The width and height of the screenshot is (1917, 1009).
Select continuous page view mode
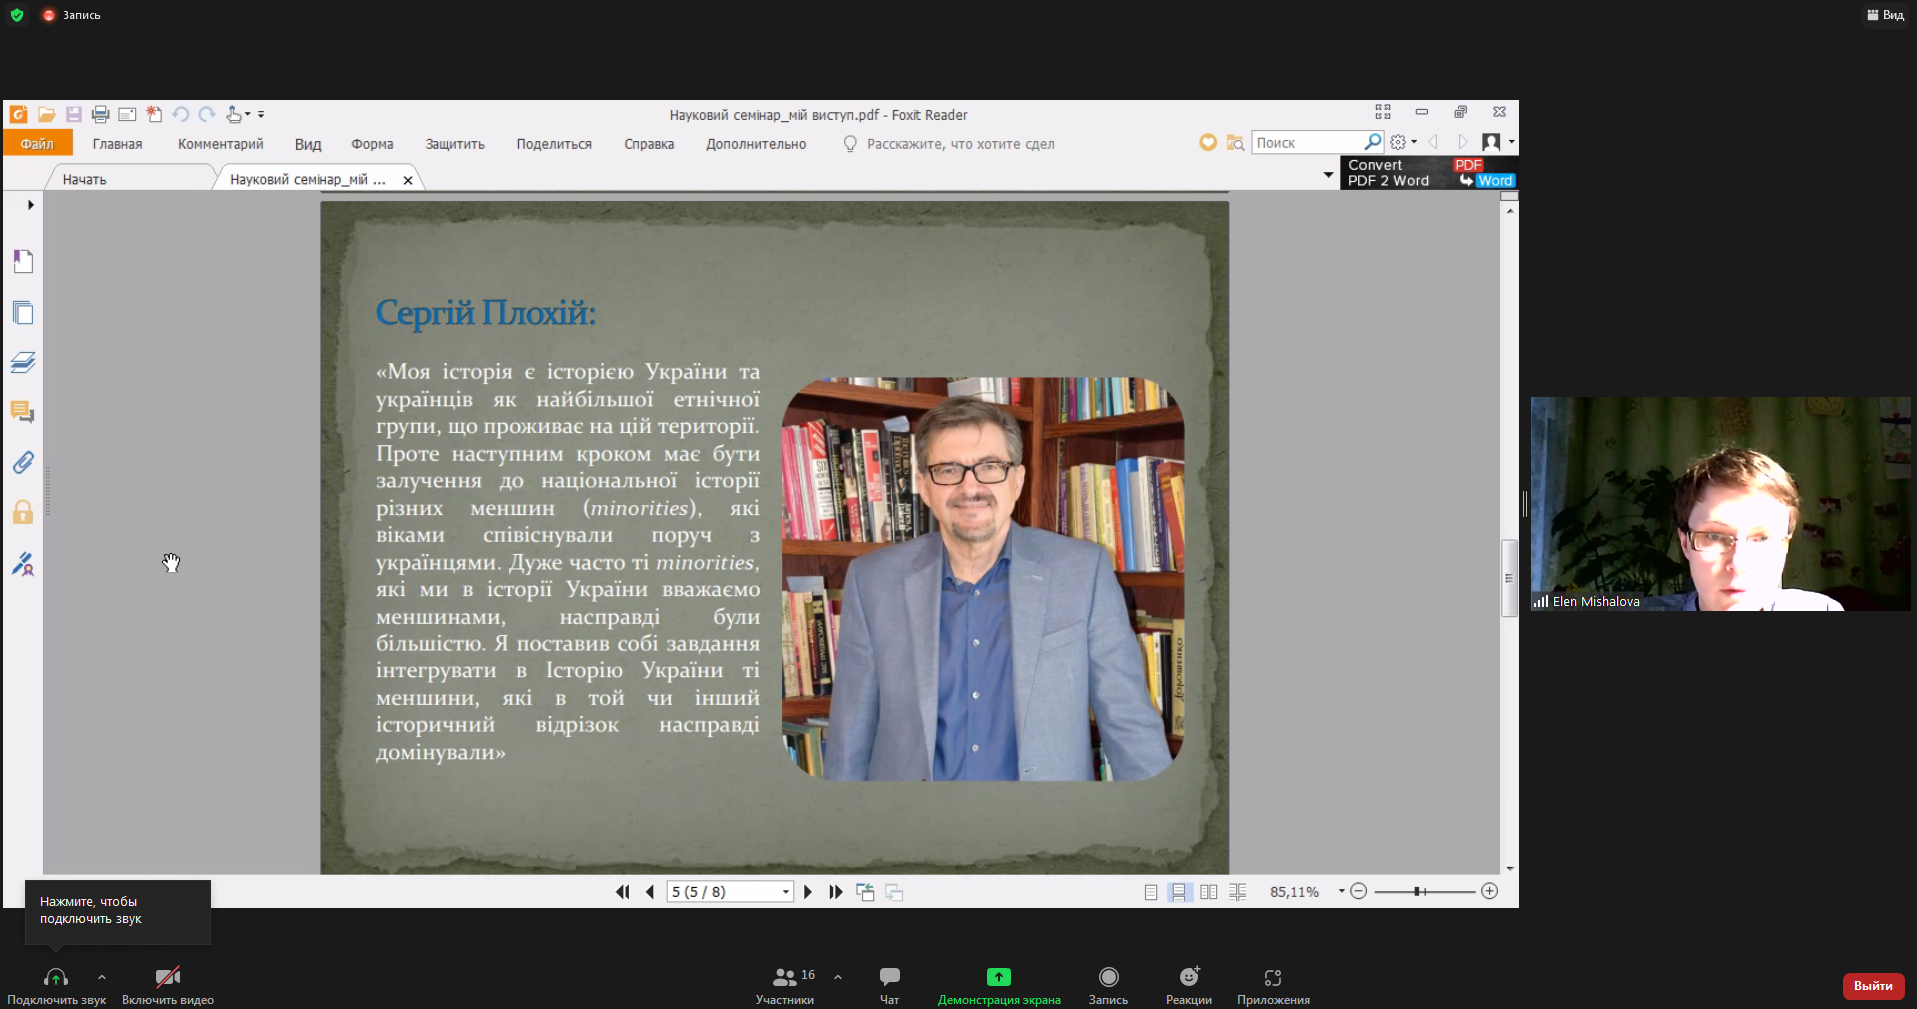1180,892
